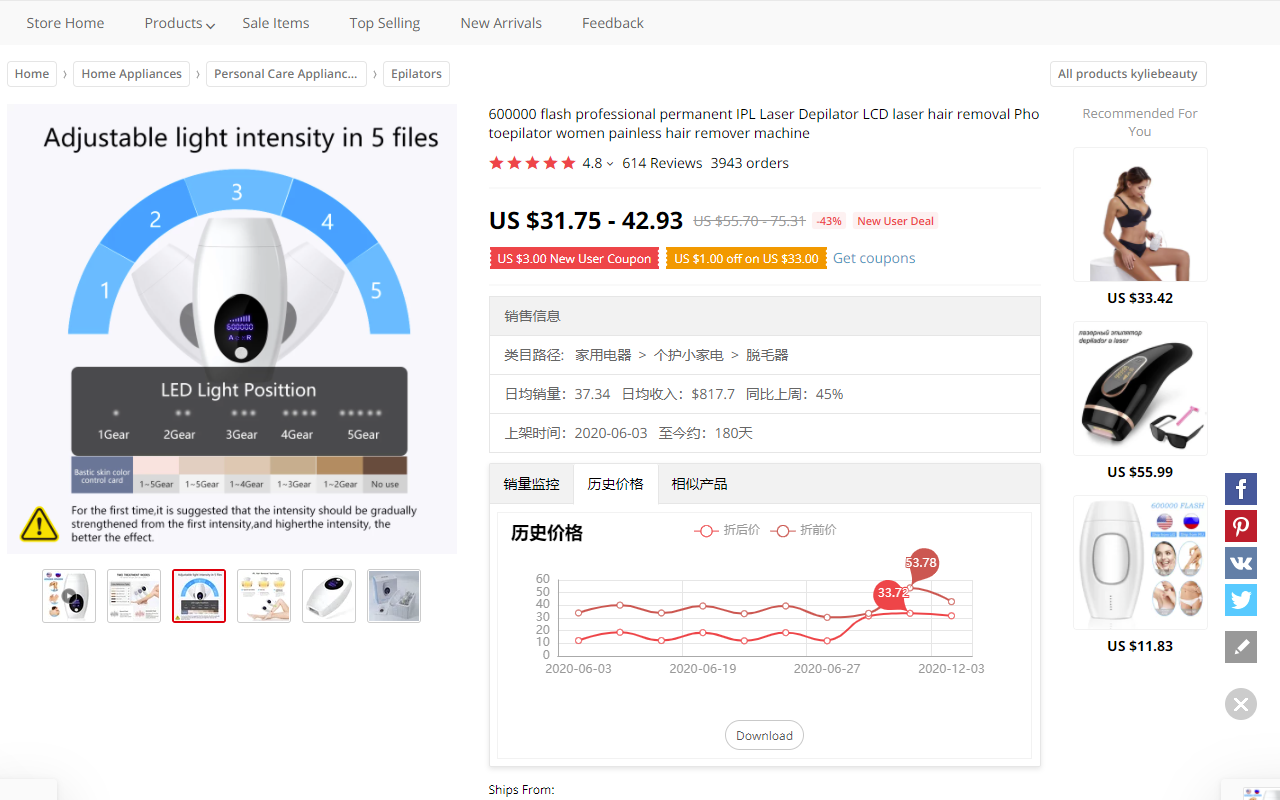Image resolution: width=1280 pixels, height=800 pixels.
Task: Expand the Products menu arrow
Action: [x=211, y=25]
